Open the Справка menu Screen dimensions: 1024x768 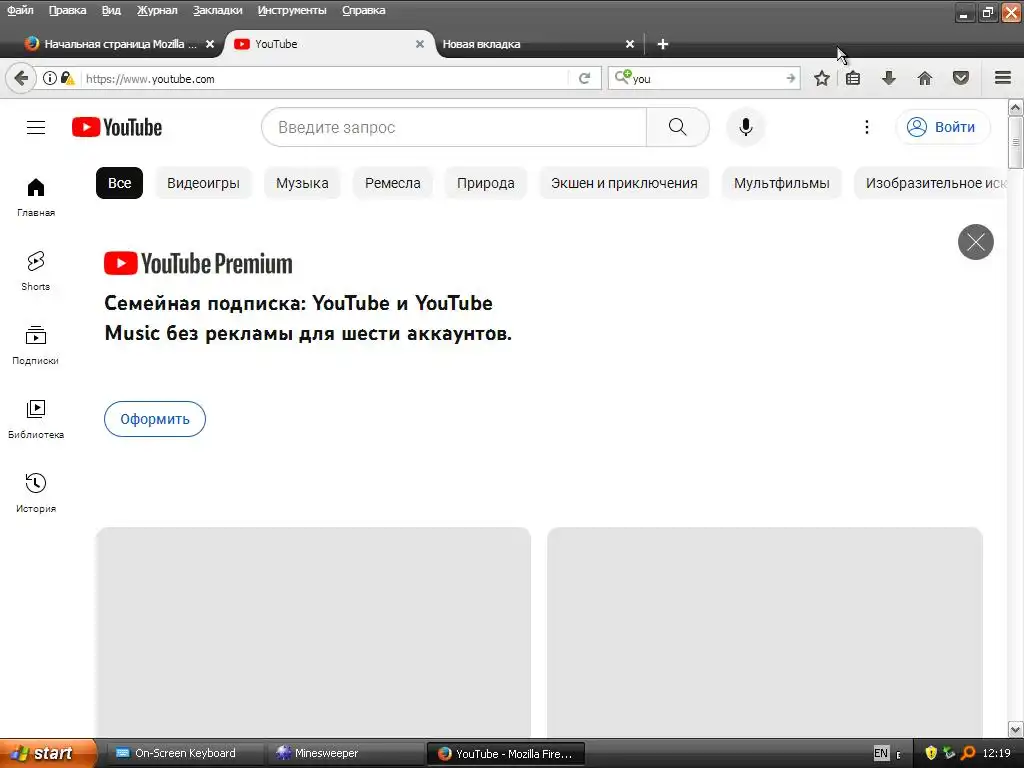tap(363, 10)
